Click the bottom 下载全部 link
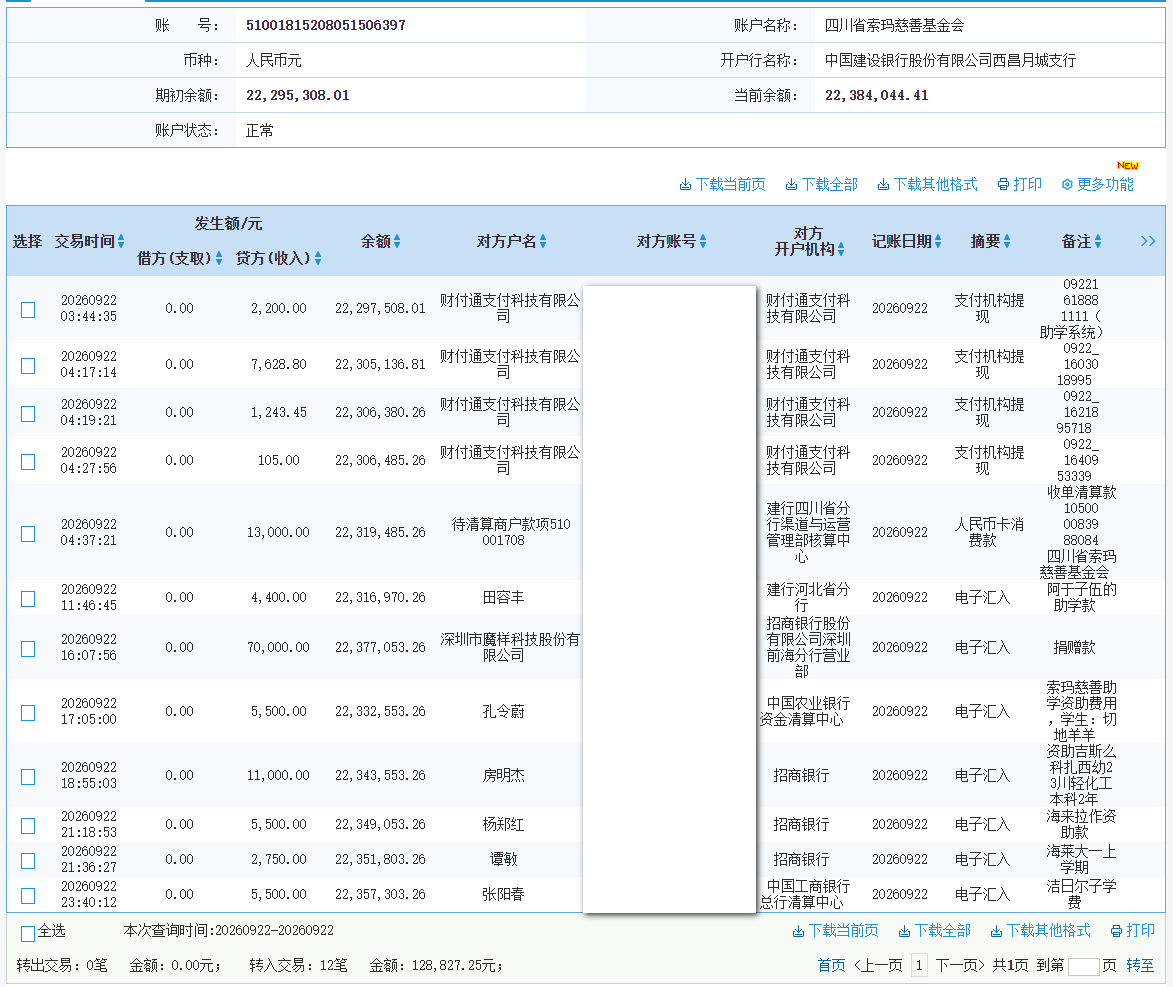The image size is (1173, 987). (934, 930)
